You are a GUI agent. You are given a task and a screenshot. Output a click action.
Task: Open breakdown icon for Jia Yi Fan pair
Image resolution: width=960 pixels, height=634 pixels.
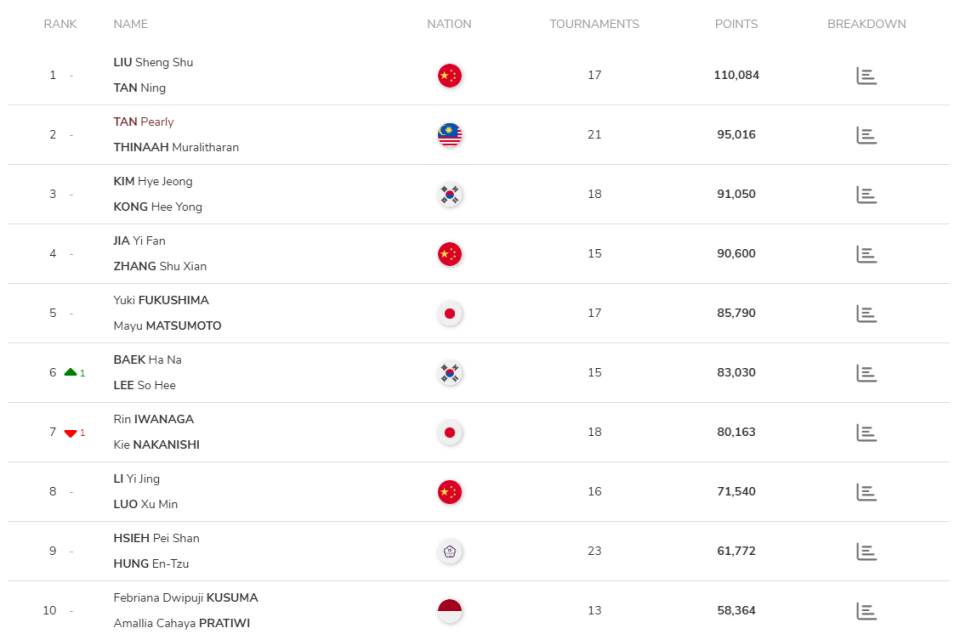click(866, 254)
